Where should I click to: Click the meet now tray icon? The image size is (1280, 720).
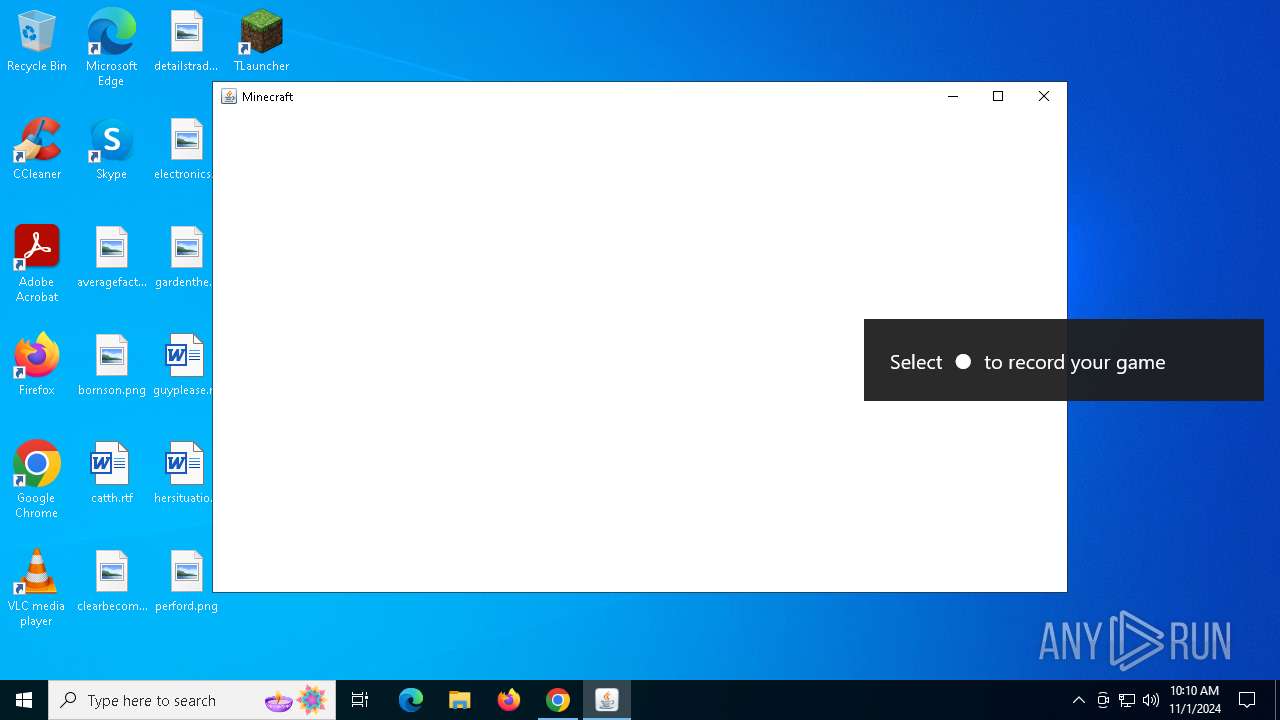pos(1103,700)
